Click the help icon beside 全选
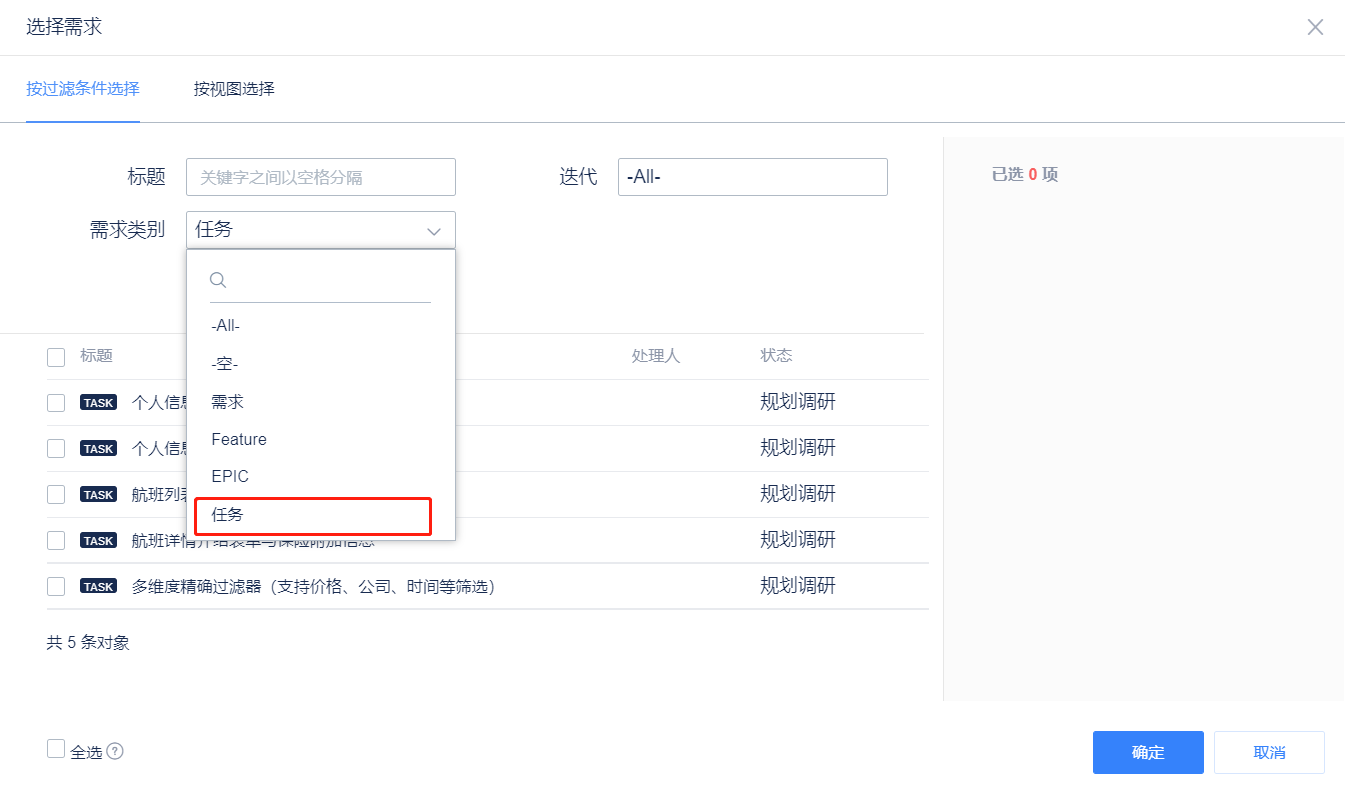 (x=115, y=751)
